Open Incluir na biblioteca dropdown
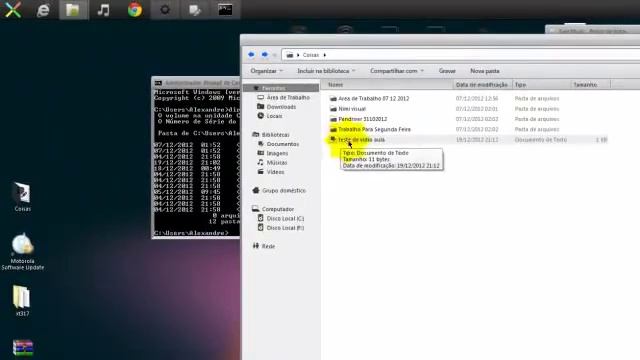The image size is (640, 360). click(326, 71)
